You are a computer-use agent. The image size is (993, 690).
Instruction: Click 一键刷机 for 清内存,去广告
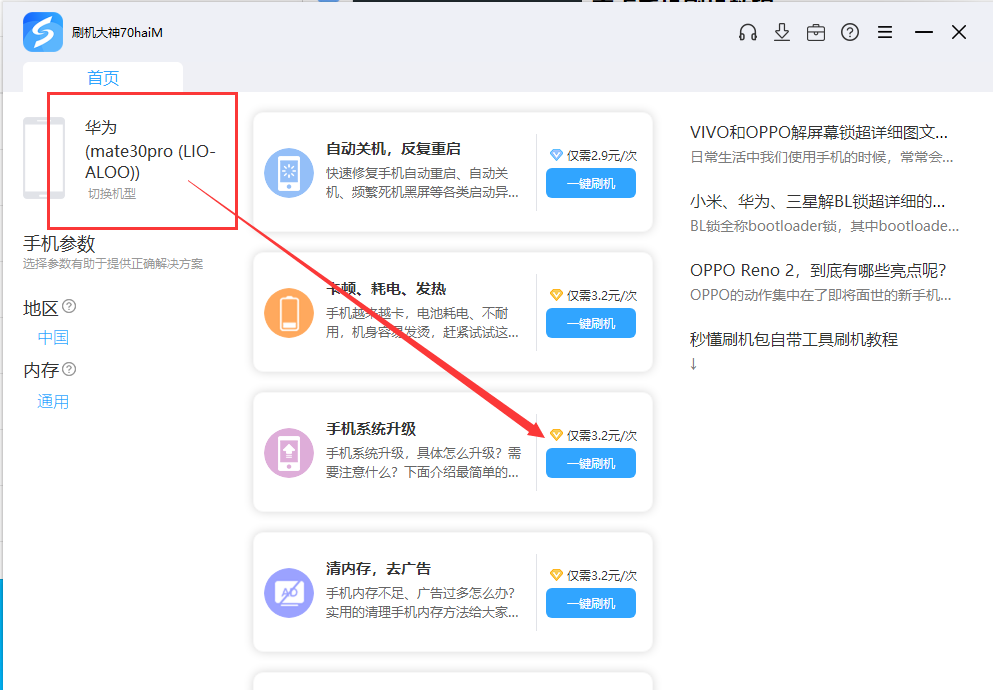pyautogui.click(x=591, y=603)
